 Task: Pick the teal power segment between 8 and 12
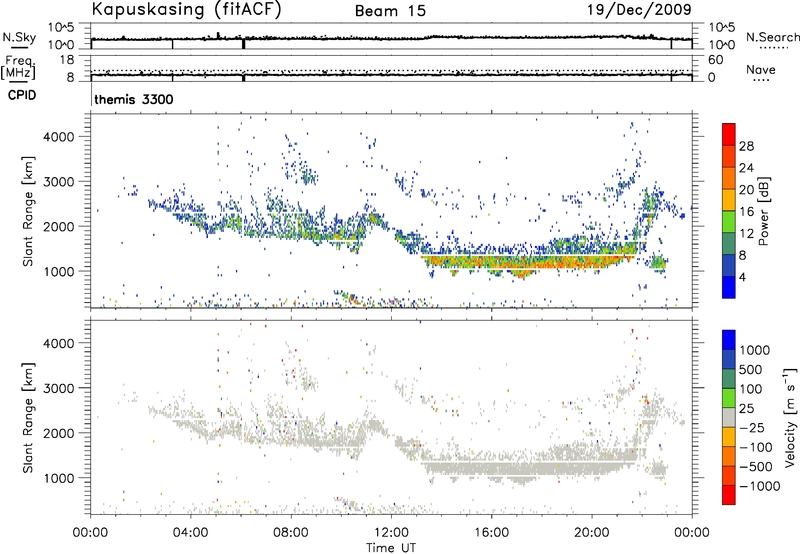[729, 244]
